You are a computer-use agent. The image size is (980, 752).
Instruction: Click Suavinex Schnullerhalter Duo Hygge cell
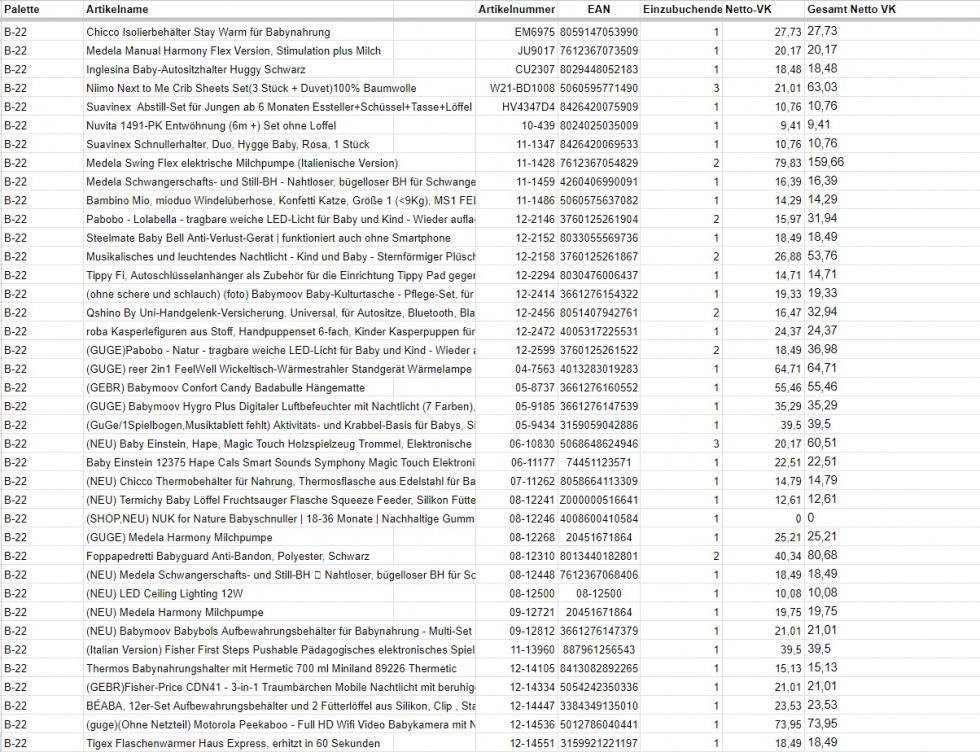point(228,144)
